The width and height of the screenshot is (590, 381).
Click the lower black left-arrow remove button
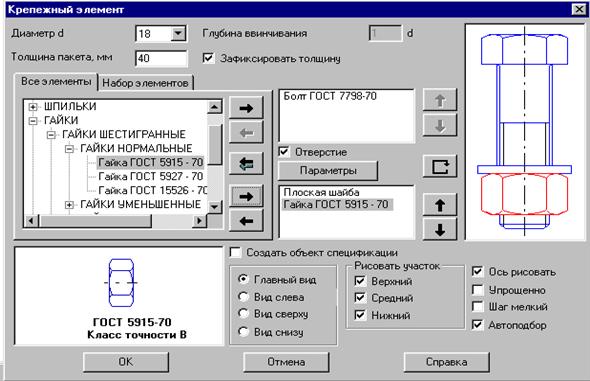click(246, 221)
